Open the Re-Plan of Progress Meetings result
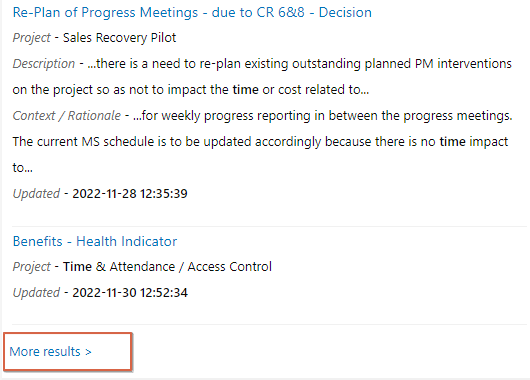 pyautogui.click(x=192, y=13)
